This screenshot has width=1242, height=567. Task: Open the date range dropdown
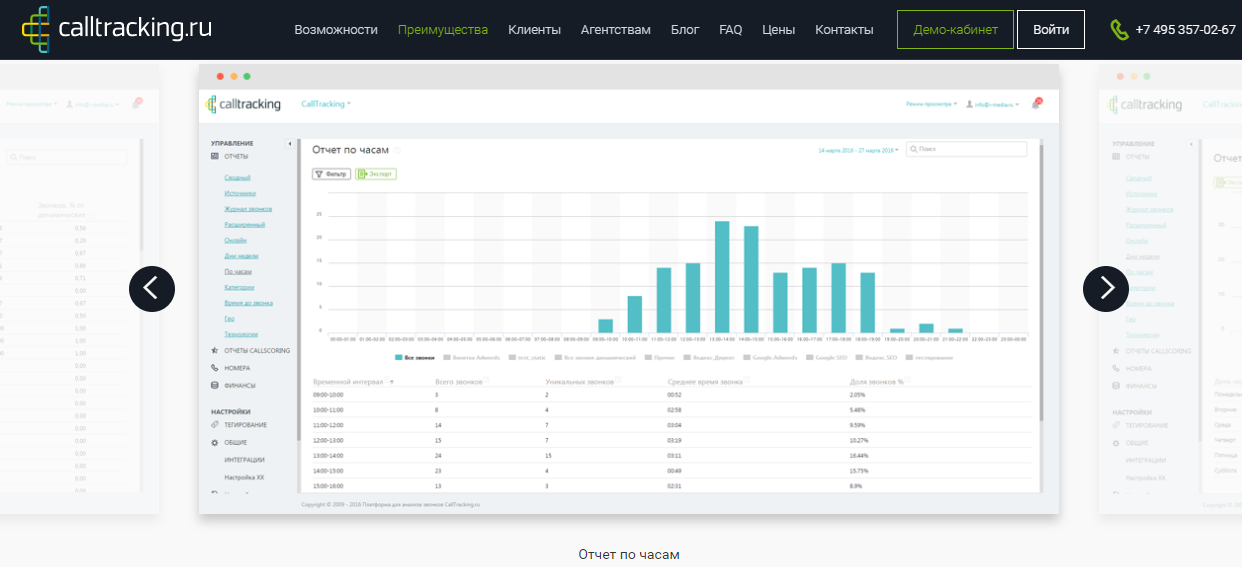(x=858, y=150)
